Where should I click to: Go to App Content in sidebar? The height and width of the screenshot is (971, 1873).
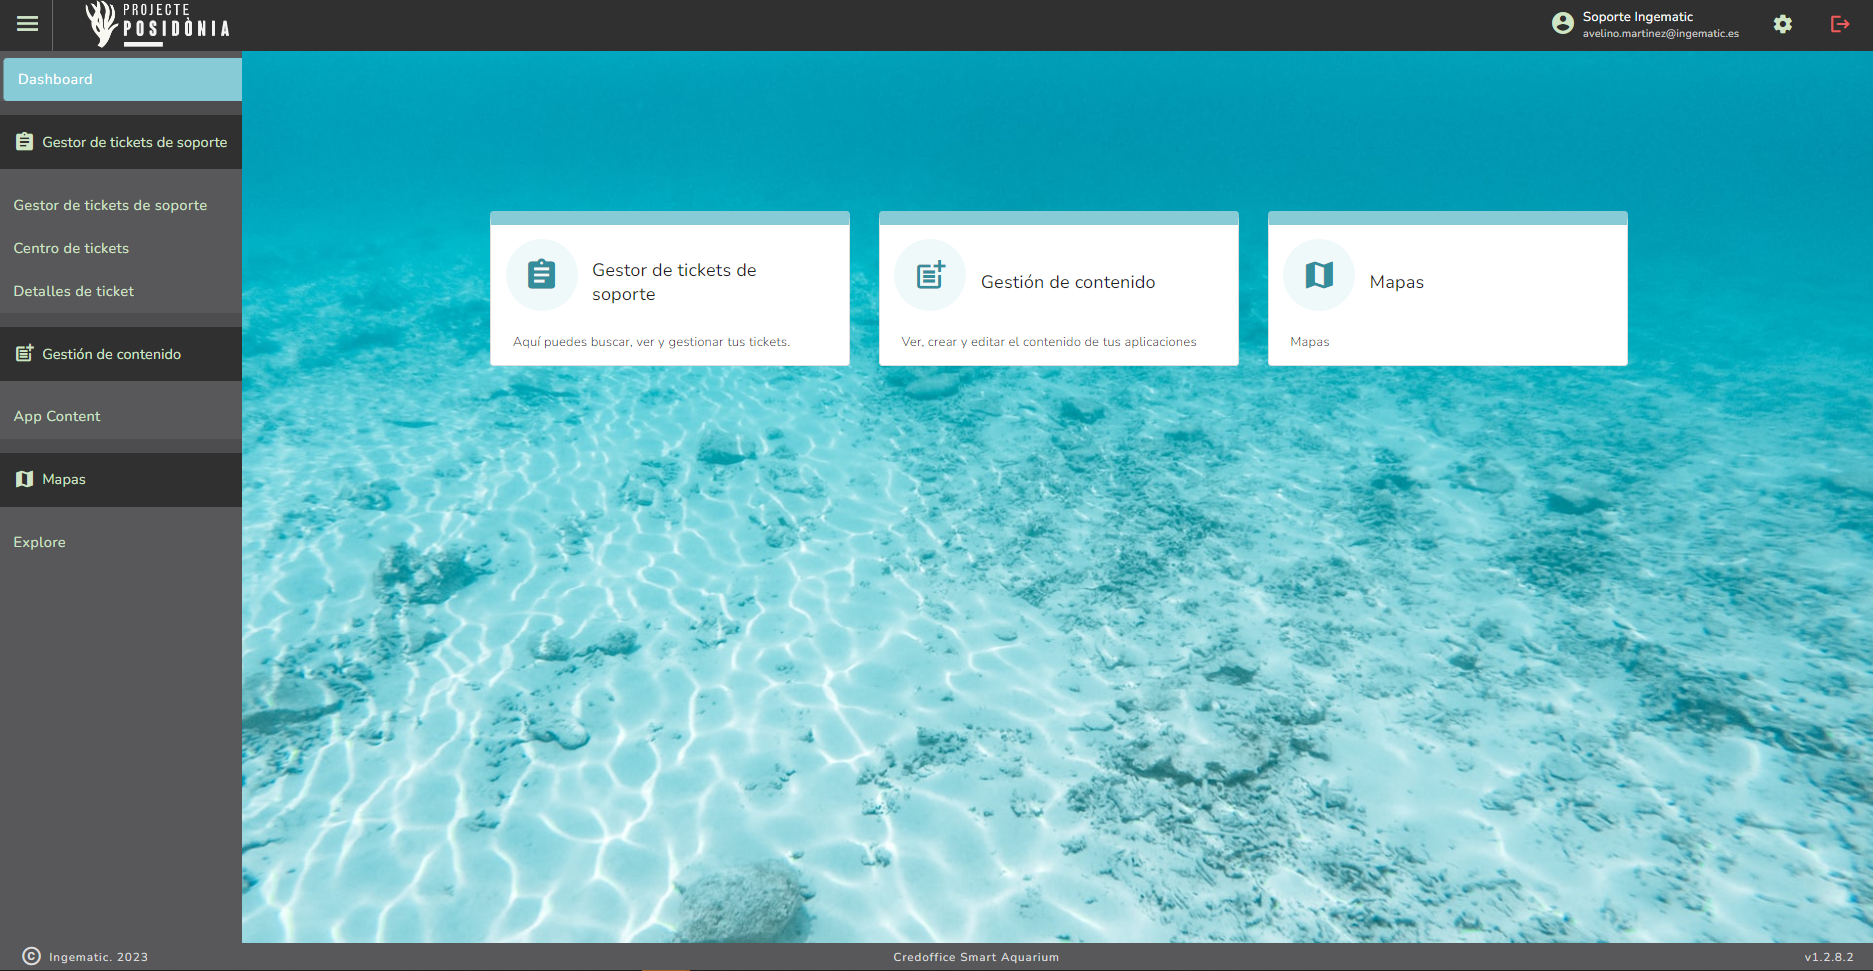tap(57, 416)
